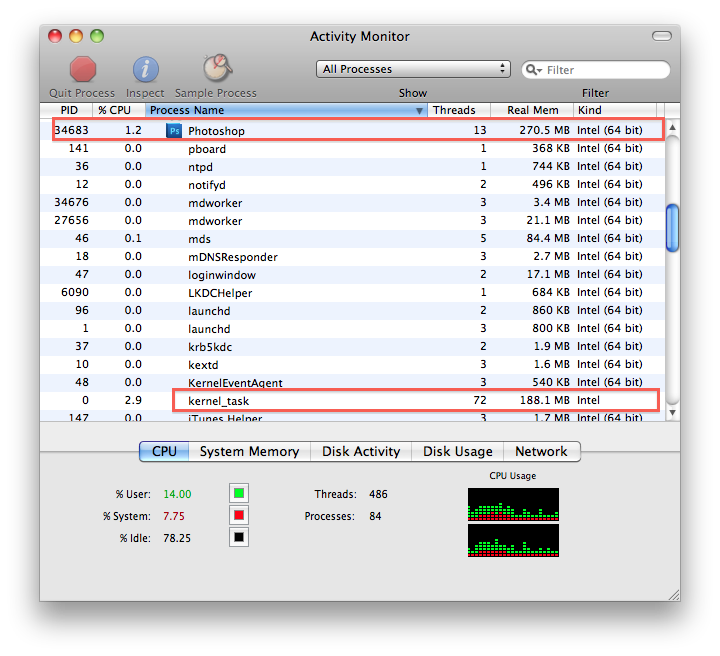Click the Sample Process icon
The height and width of the screenshot is (656, 720).
tap(217, 68)
